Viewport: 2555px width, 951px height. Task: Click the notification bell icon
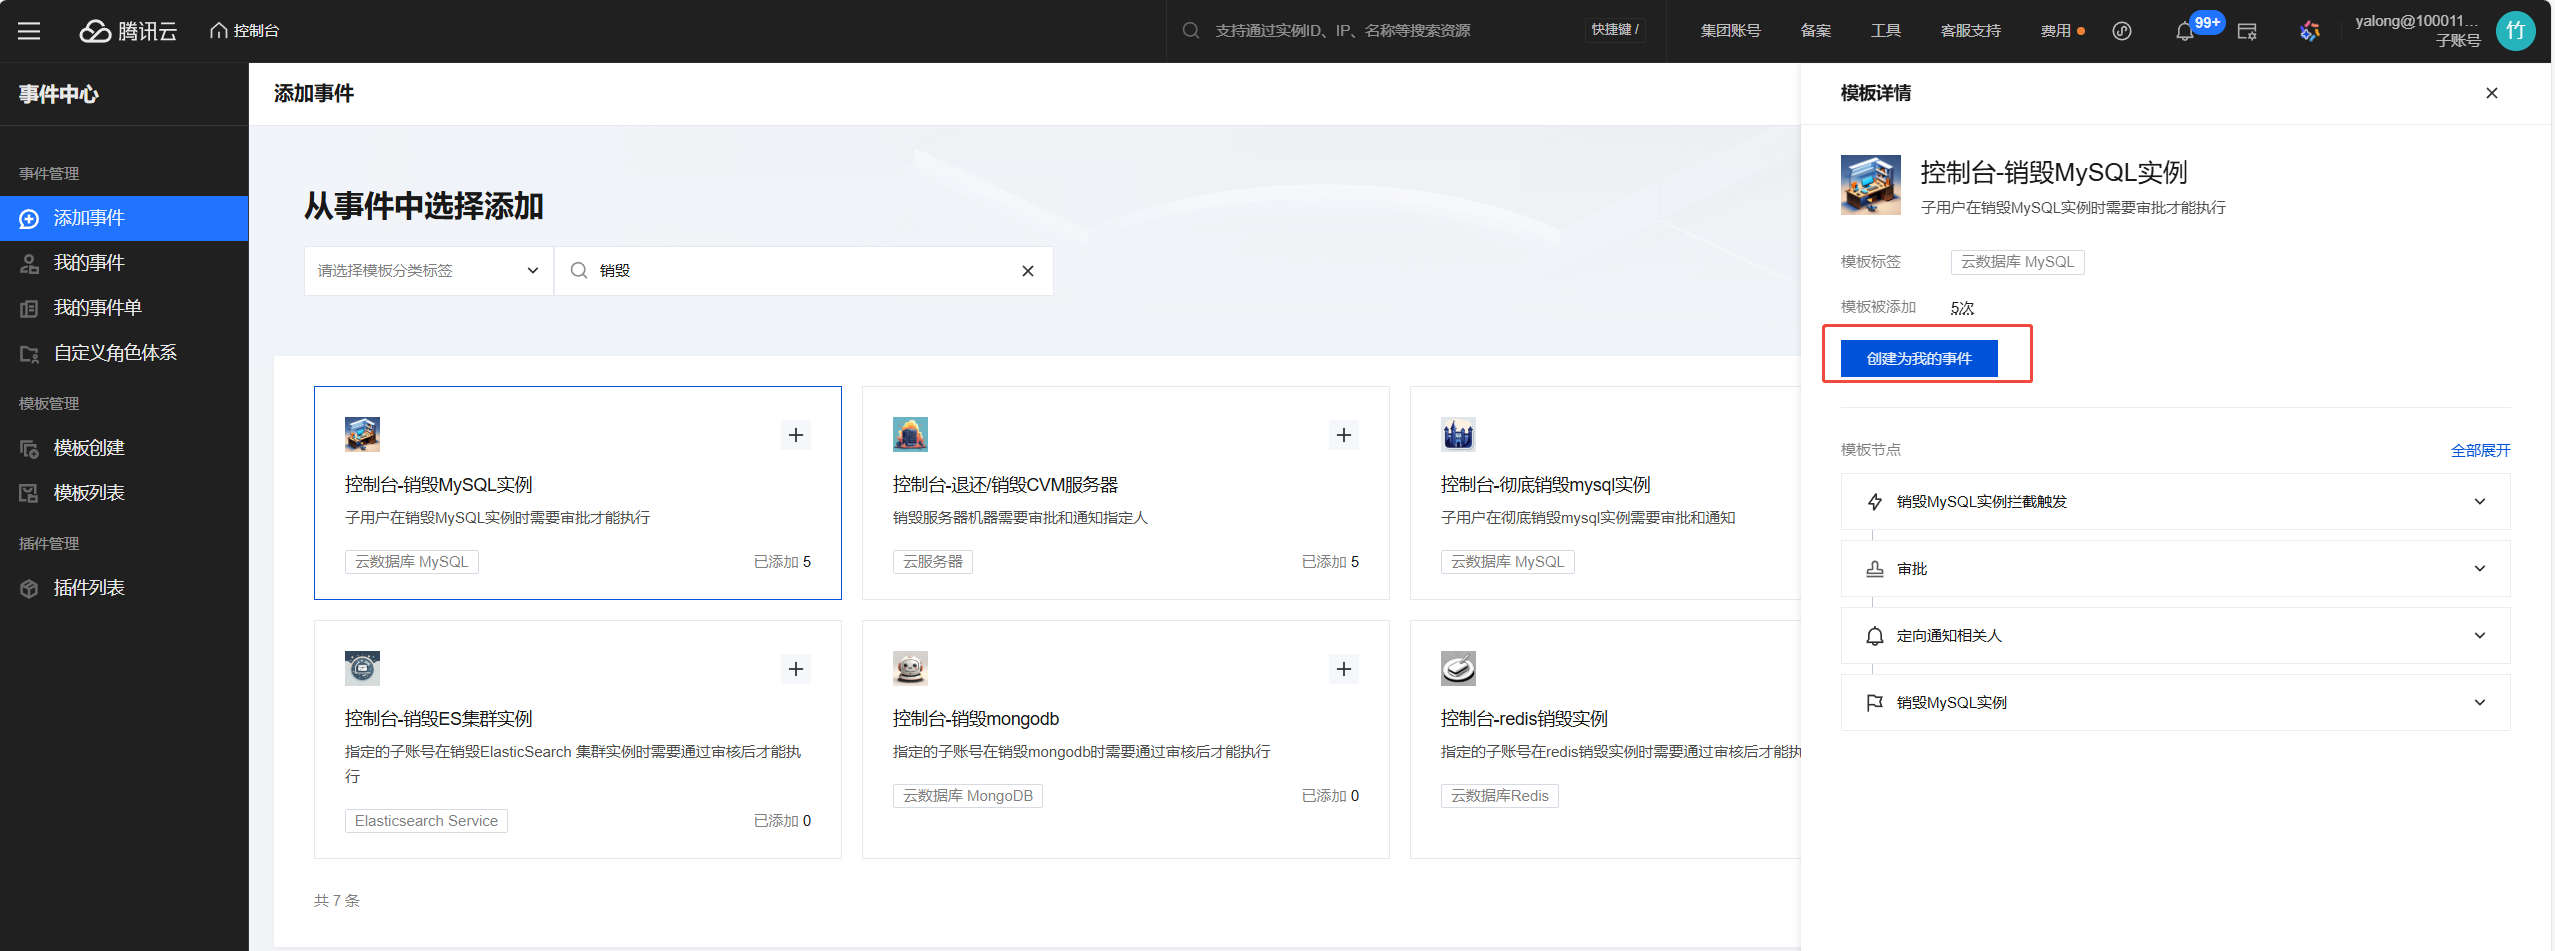(x=2184, y=32)
